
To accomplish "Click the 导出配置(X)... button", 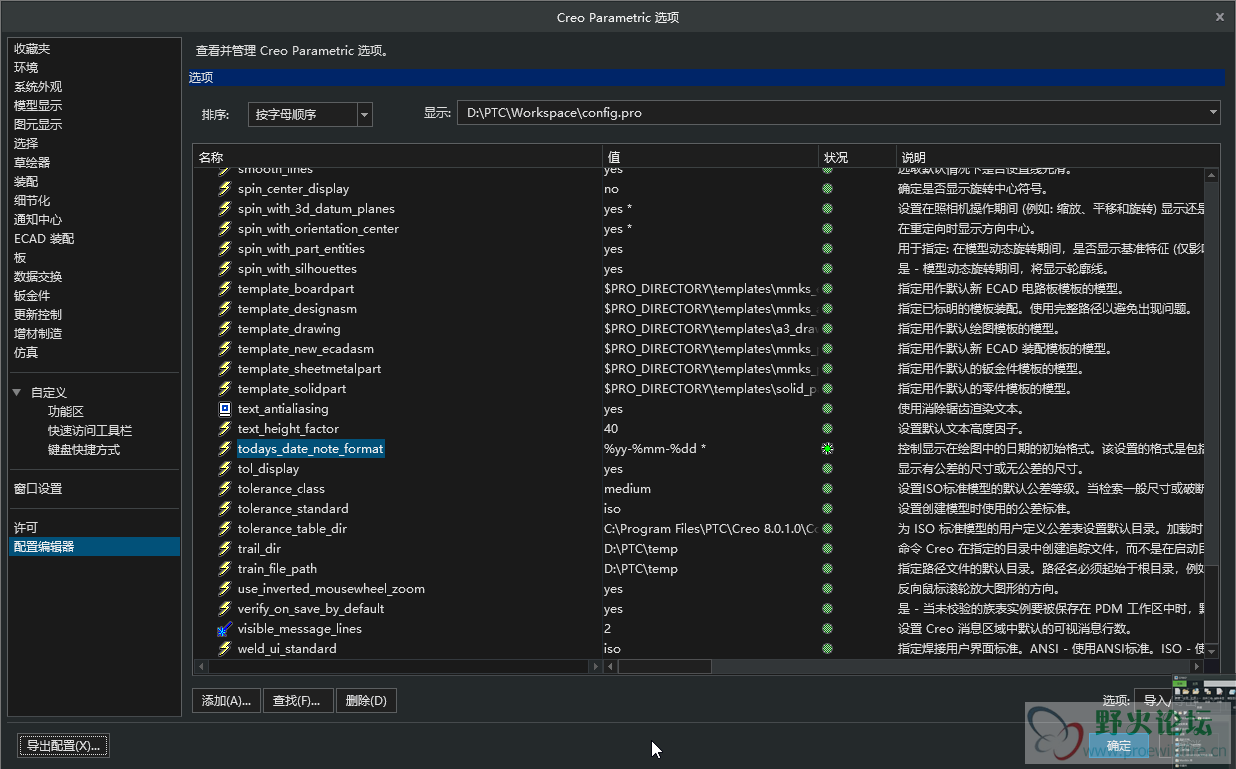I will tap(64, 746).
